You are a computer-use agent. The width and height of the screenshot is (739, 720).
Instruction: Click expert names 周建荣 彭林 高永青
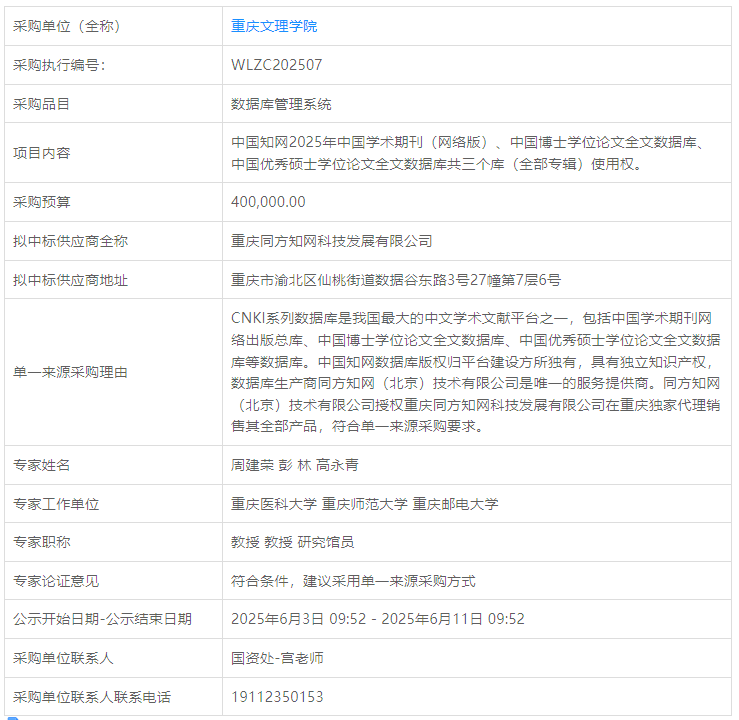pyautogui.click(x=295, y=465)
